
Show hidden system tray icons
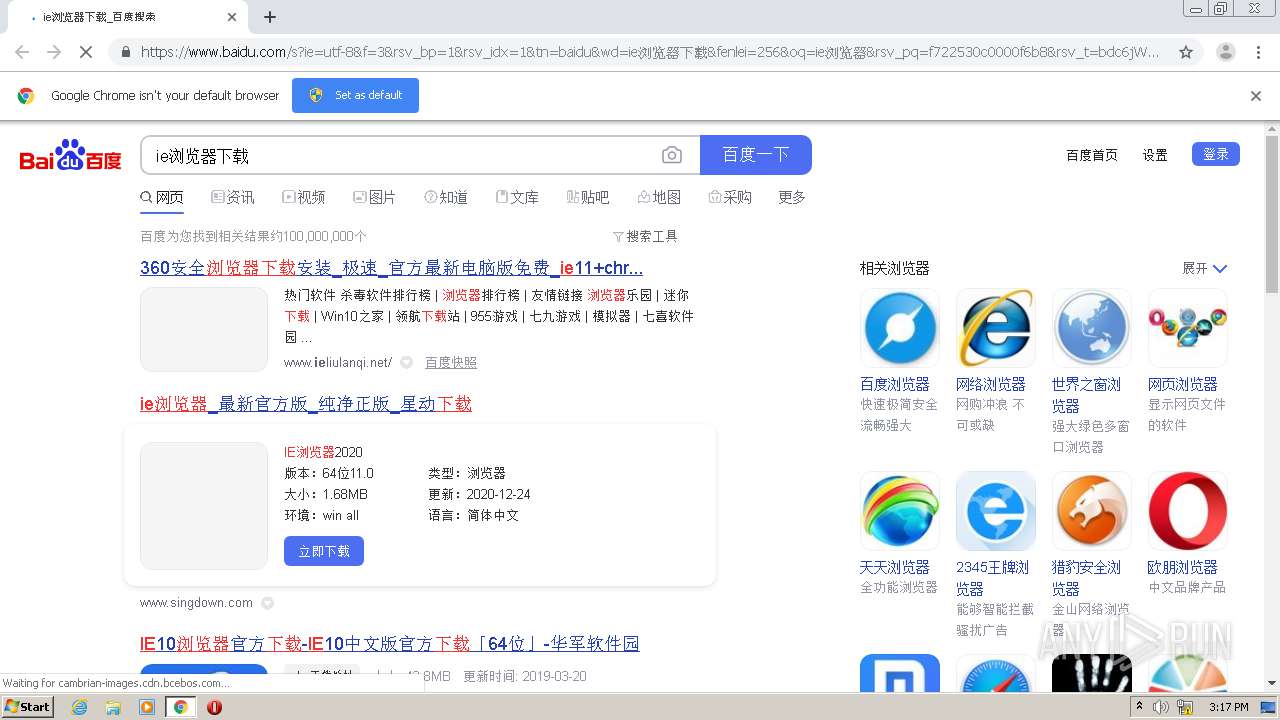[x=1139, y=707]
